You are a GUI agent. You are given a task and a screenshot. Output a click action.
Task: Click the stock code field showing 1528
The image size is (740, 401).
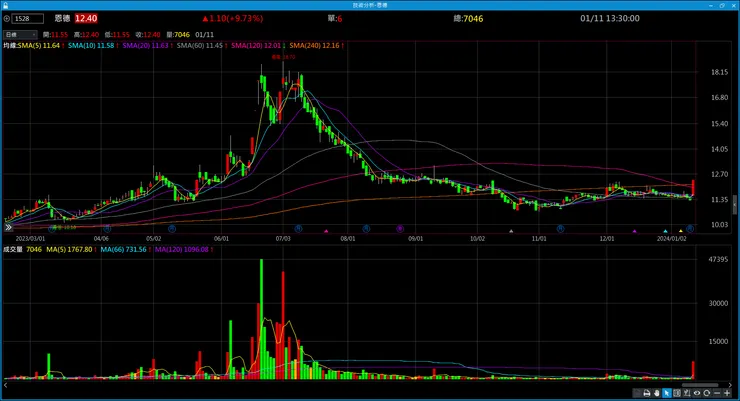click(27, 19)
